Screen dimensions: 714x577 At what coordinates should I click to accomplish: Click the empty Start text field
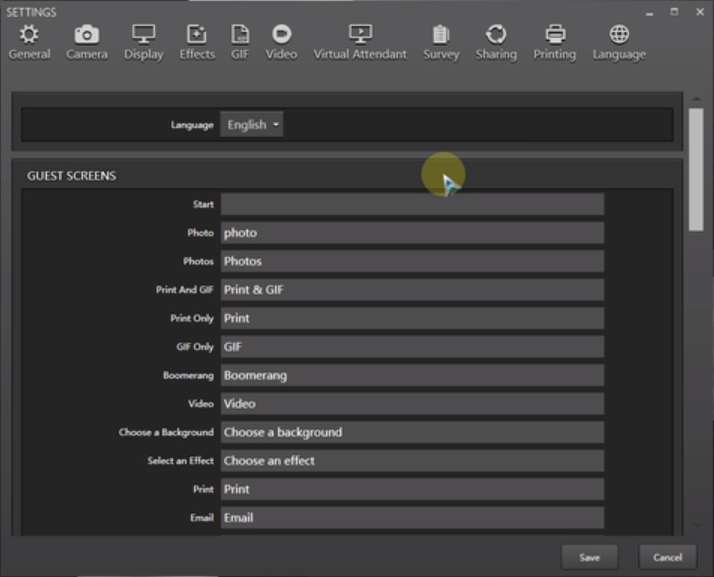point(411,204)
